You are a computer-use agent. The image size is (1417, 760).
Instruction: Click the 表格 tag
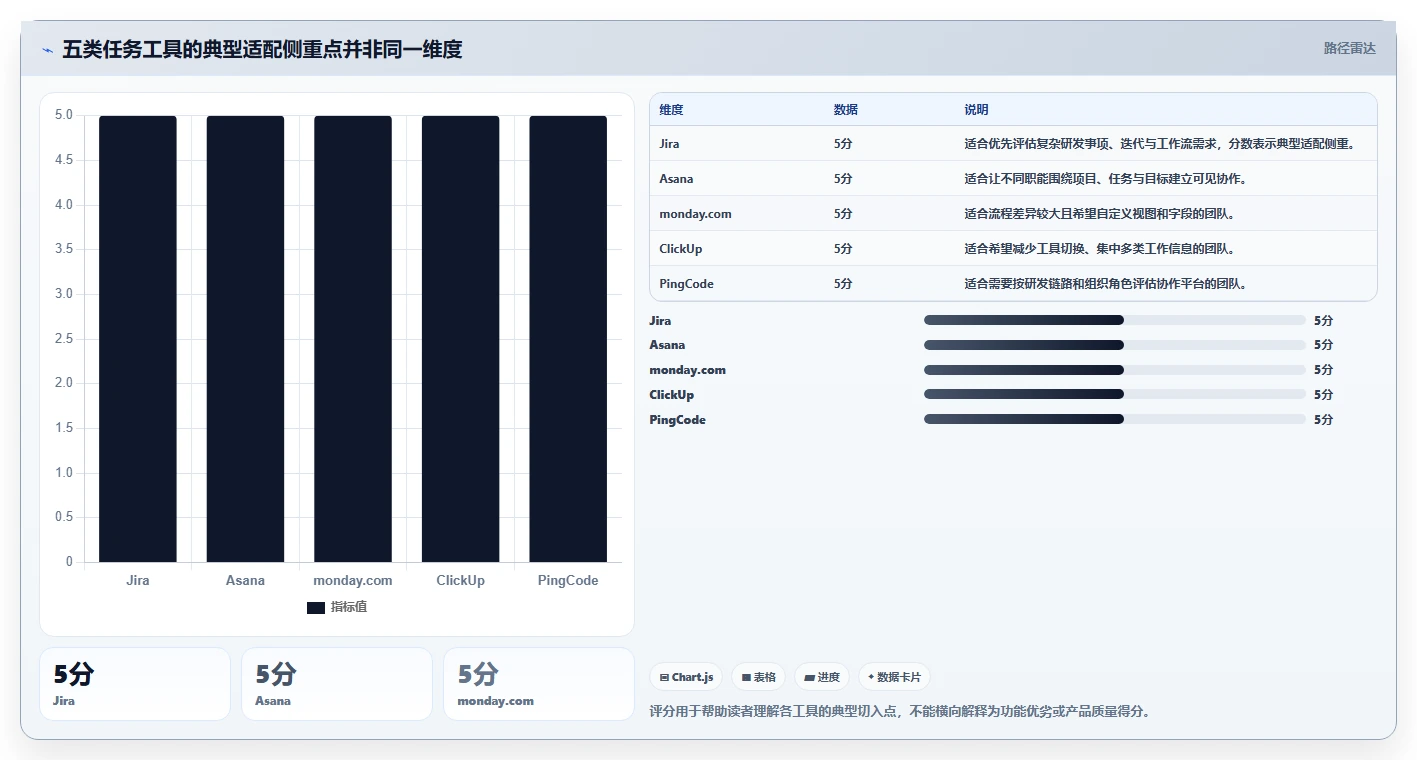759,677
